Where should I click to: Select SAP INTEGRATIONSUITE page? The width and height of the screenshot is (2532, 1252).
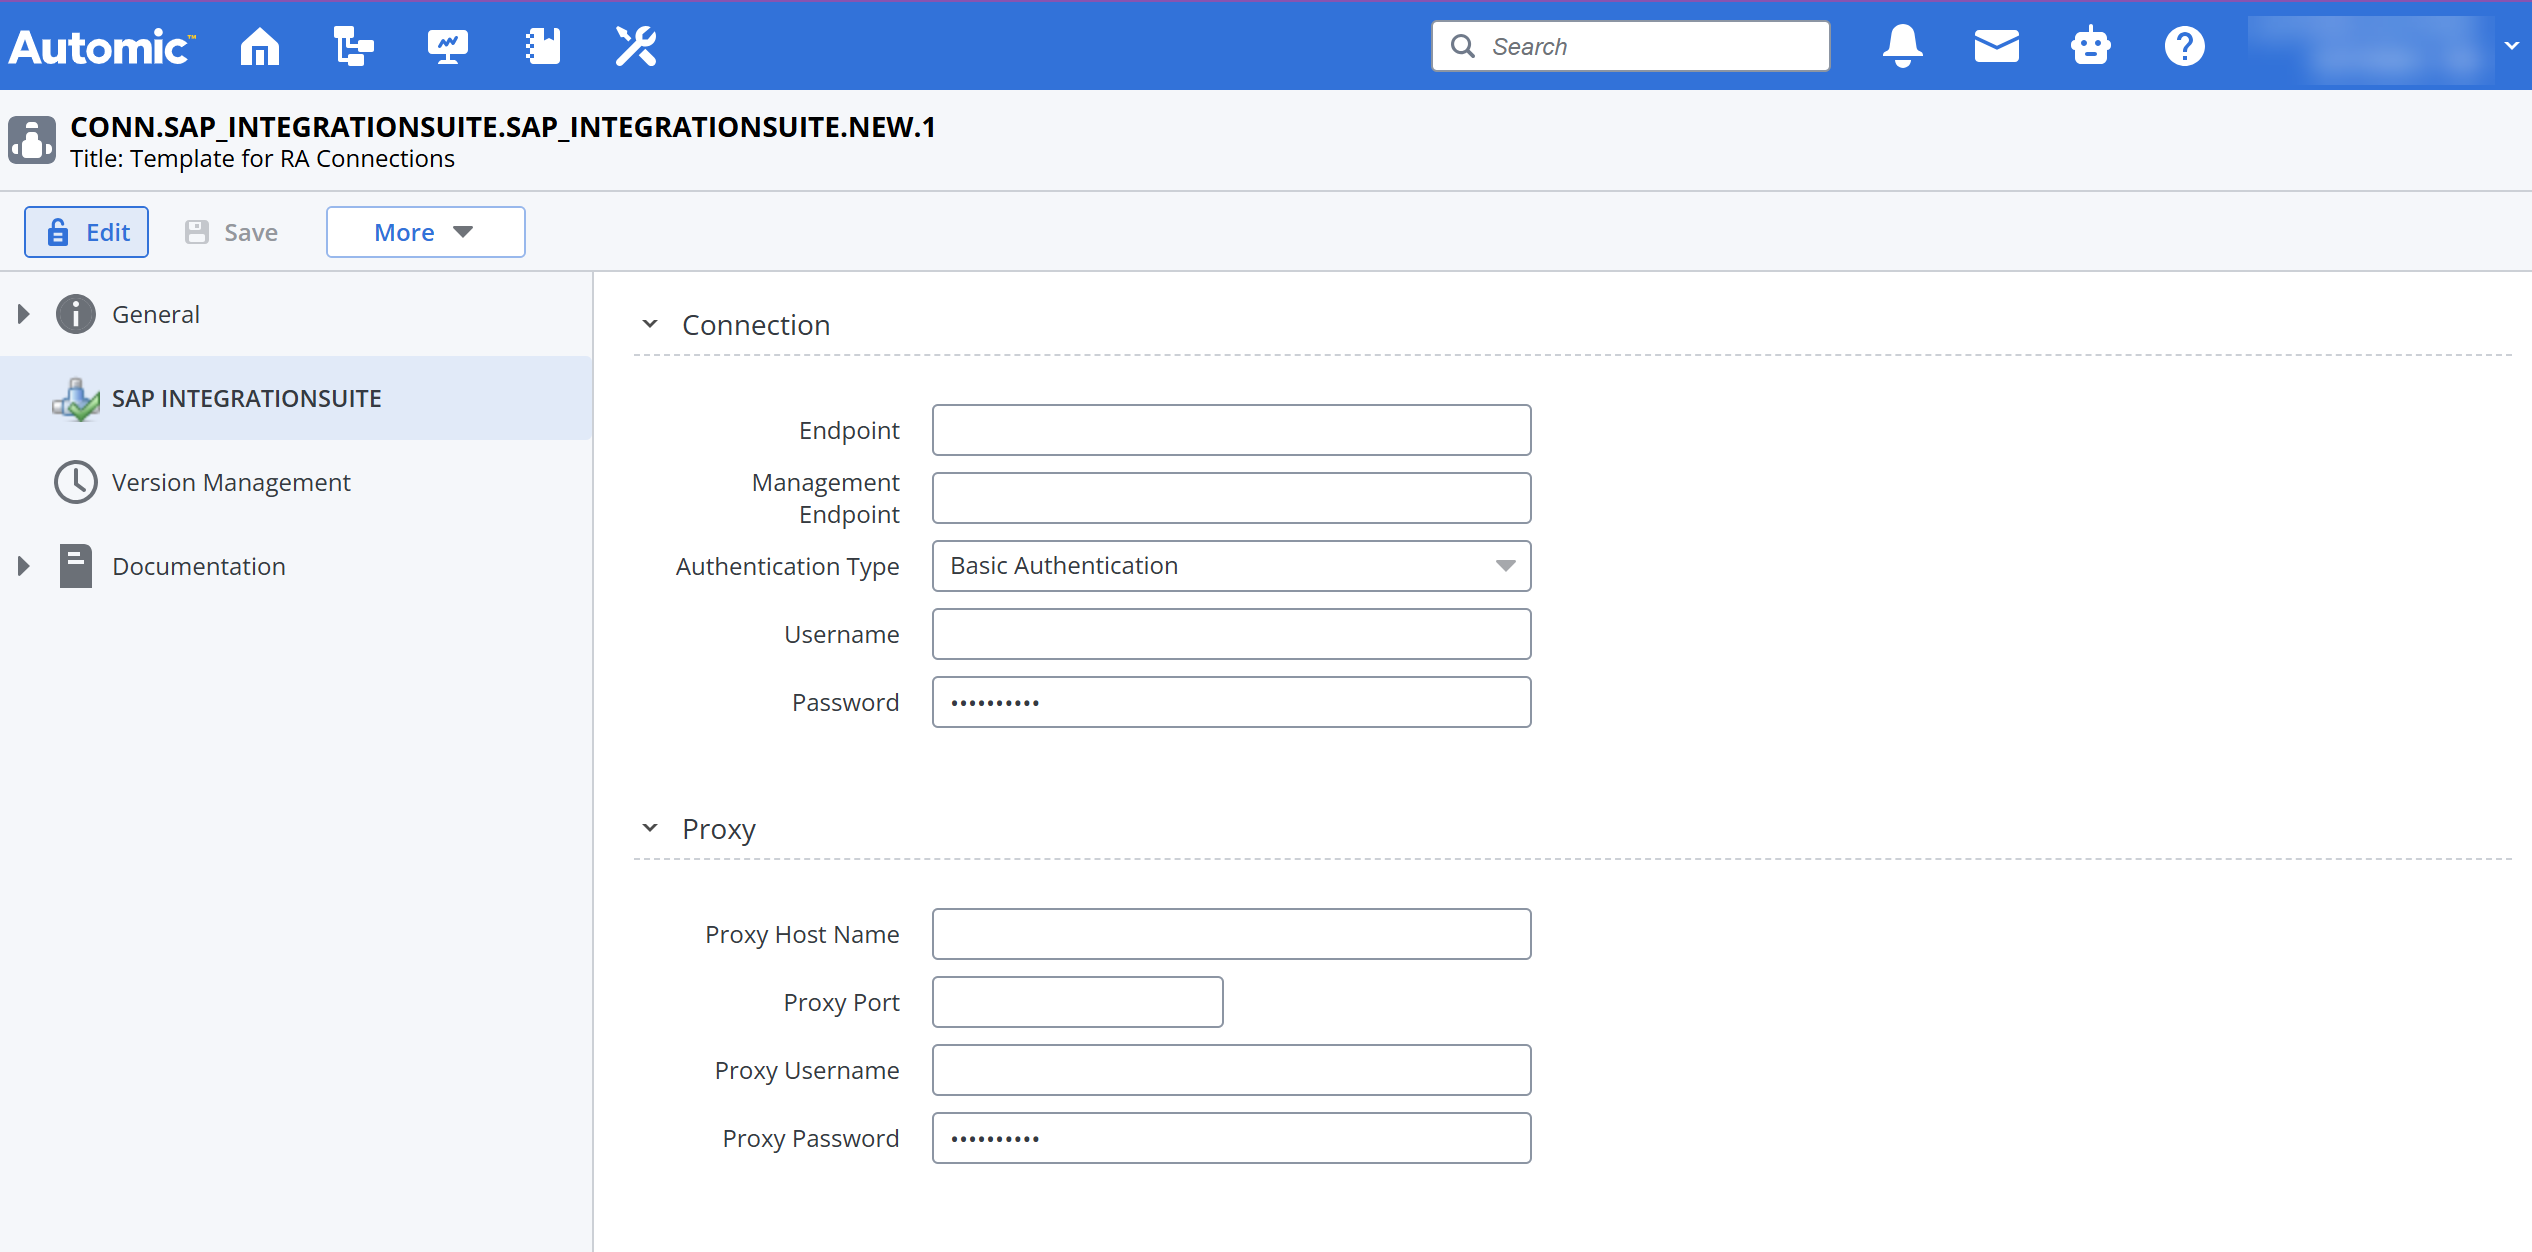coord(296,398)
